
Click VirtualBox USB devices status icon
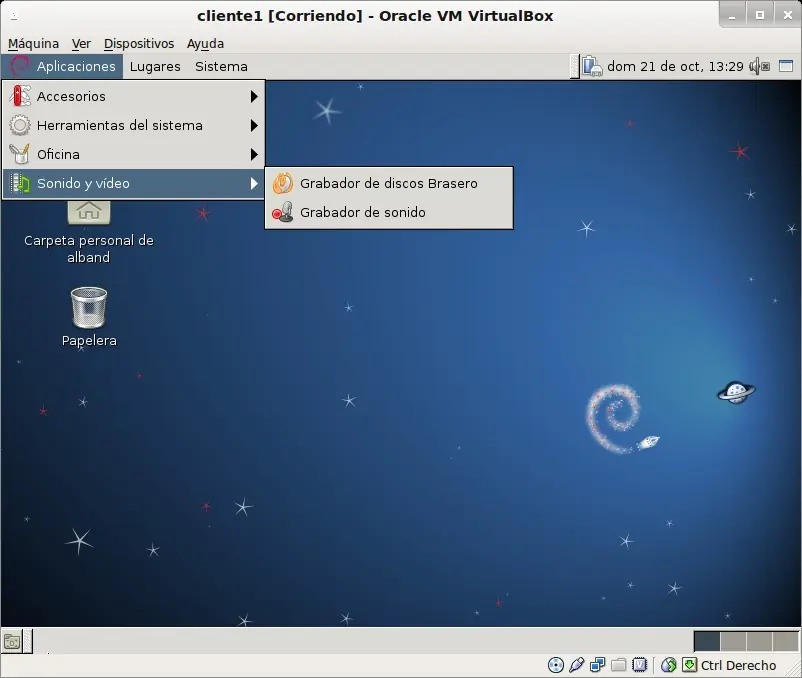(576, 665)
